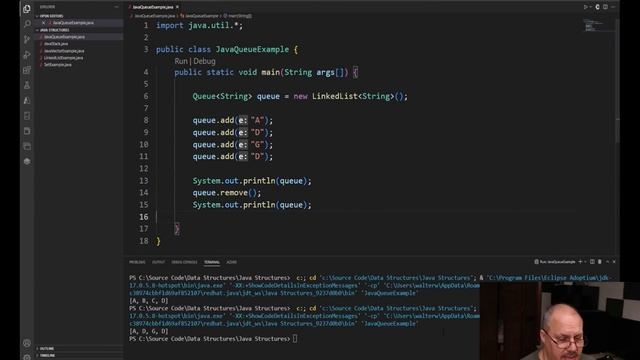Click the [A, D, G, D] terminal output
The height and width of the screenshot is (360, 640).
(149, 331)
